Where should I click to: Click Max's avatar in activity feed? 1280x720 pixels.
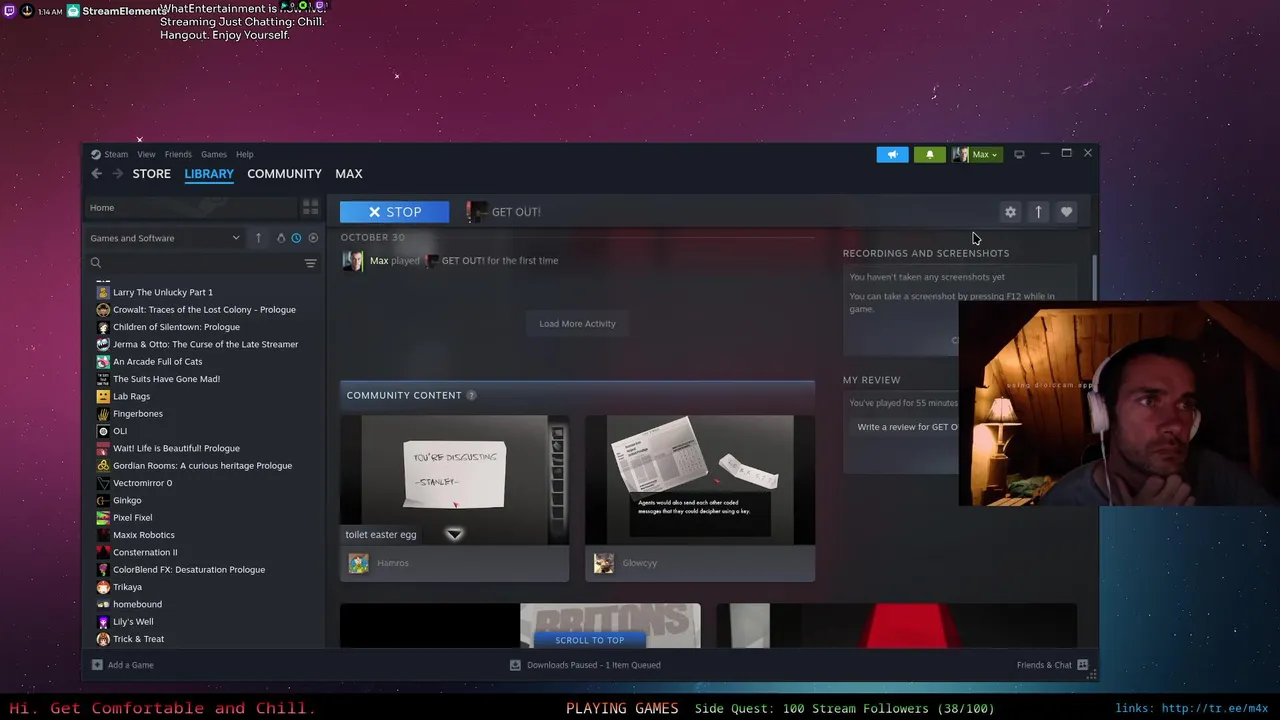pos(352,260)
